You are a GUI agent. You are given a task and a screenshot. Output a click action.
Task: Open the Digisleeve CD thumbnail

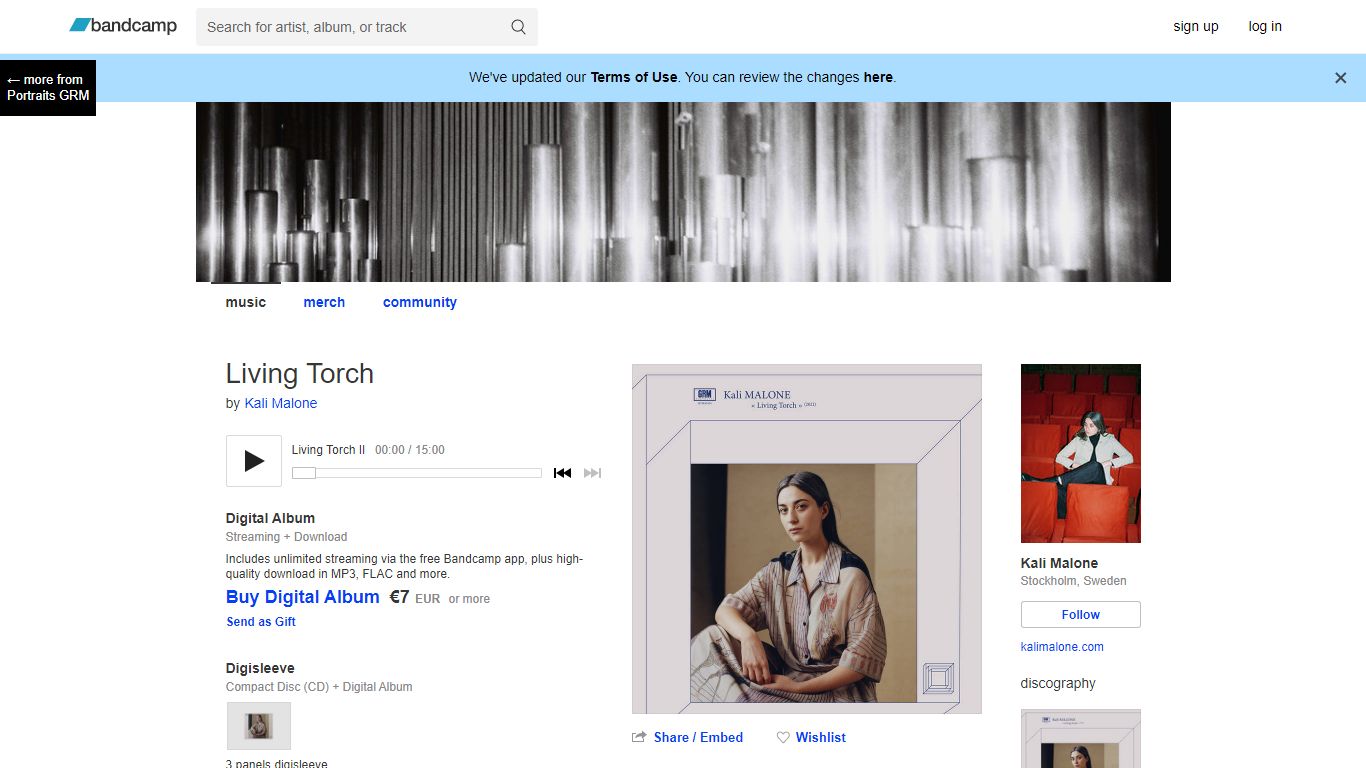(259, 726)
